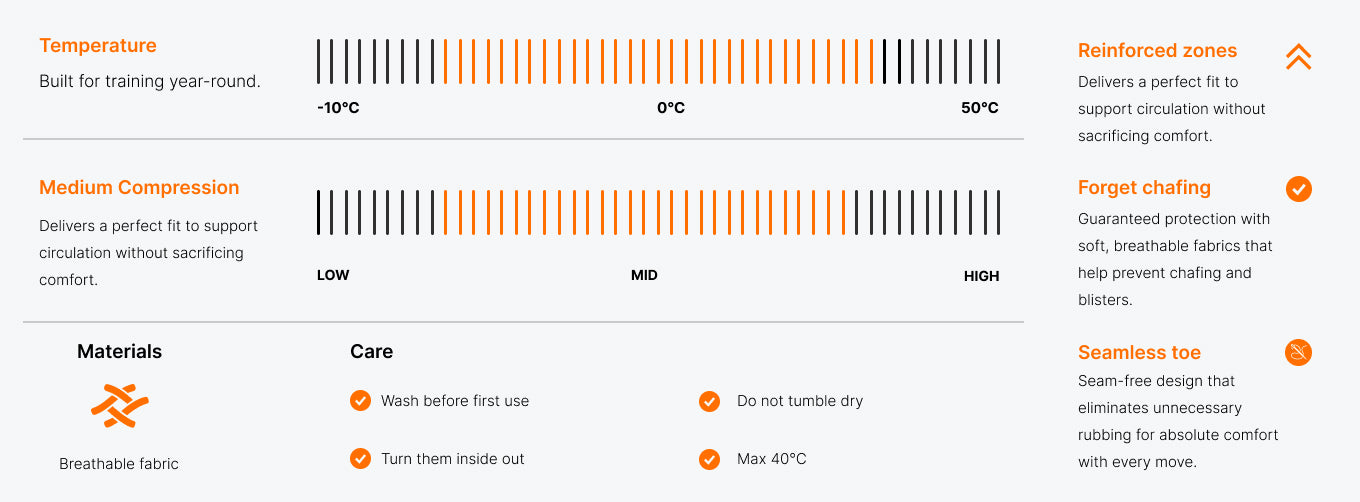The width and height of the screenshot is (1360, 502).
Task: Click the -10°C label on temperature scale
Action: pyautogui.click(x=338, y=108)
